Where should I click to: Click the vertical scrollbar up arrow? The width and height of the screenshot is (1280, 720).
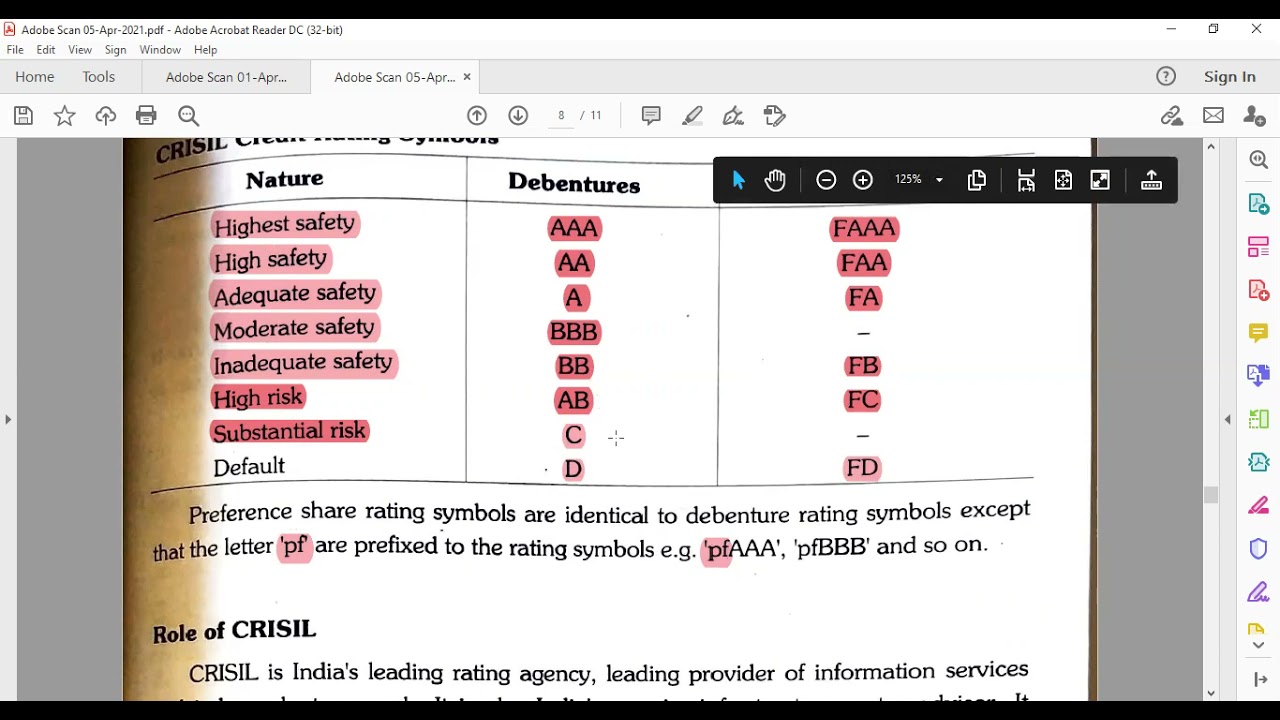coord(1211,147)
